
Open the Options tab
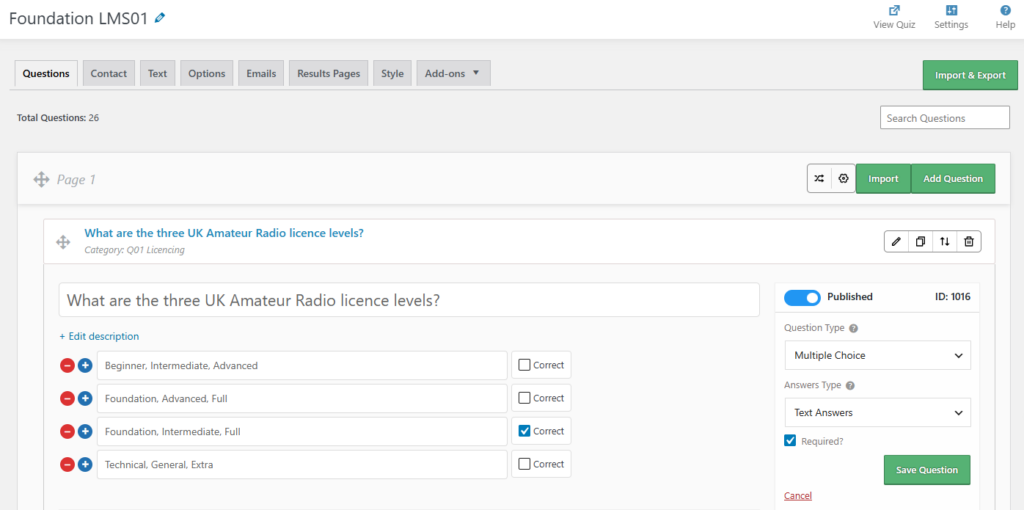pos(206,74)
